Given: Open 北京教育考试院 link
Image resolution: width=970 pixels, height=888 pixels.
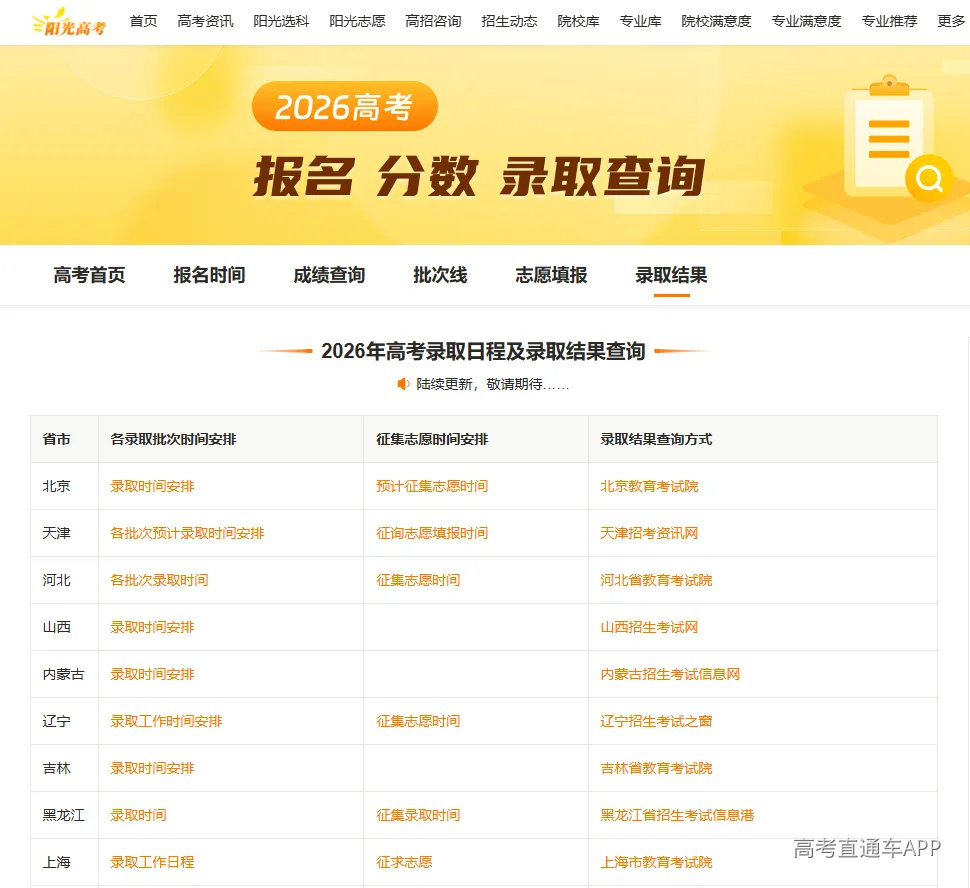Looking at the screenshot, I should point(649,486).
